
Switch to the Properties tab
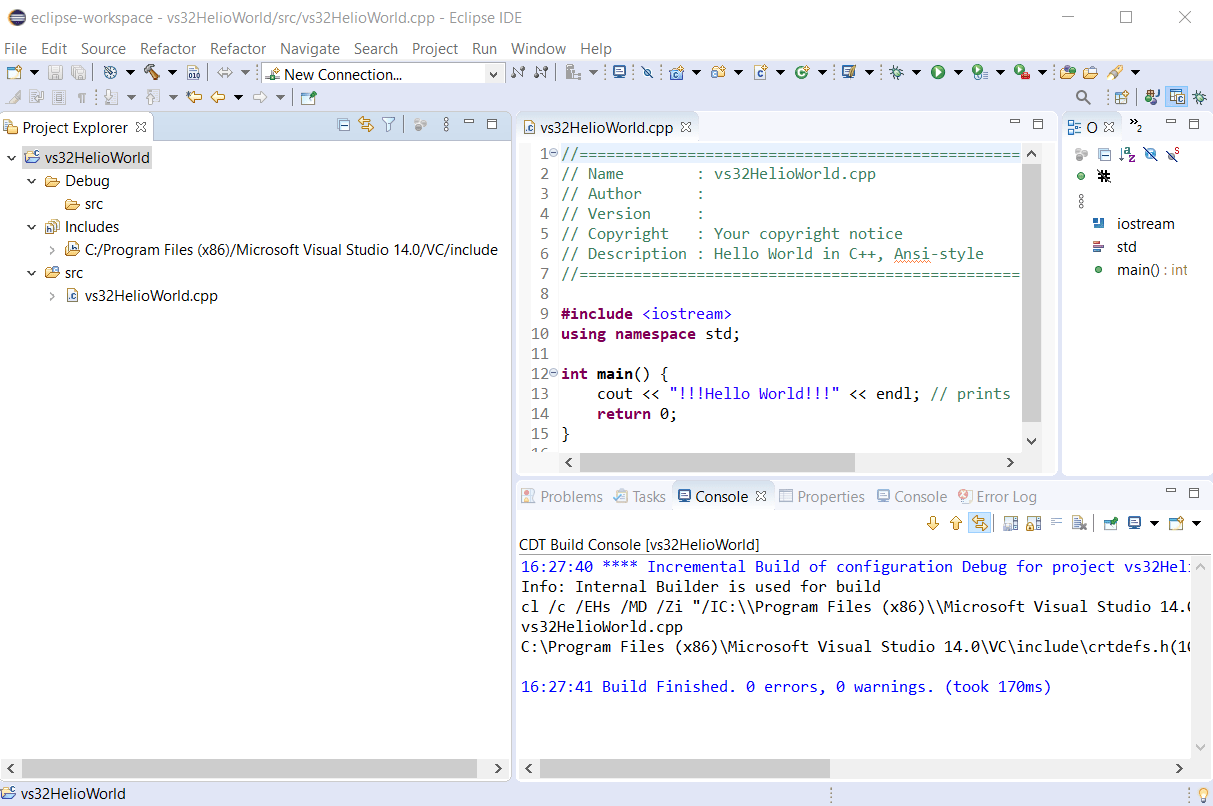tap(821, 496)
